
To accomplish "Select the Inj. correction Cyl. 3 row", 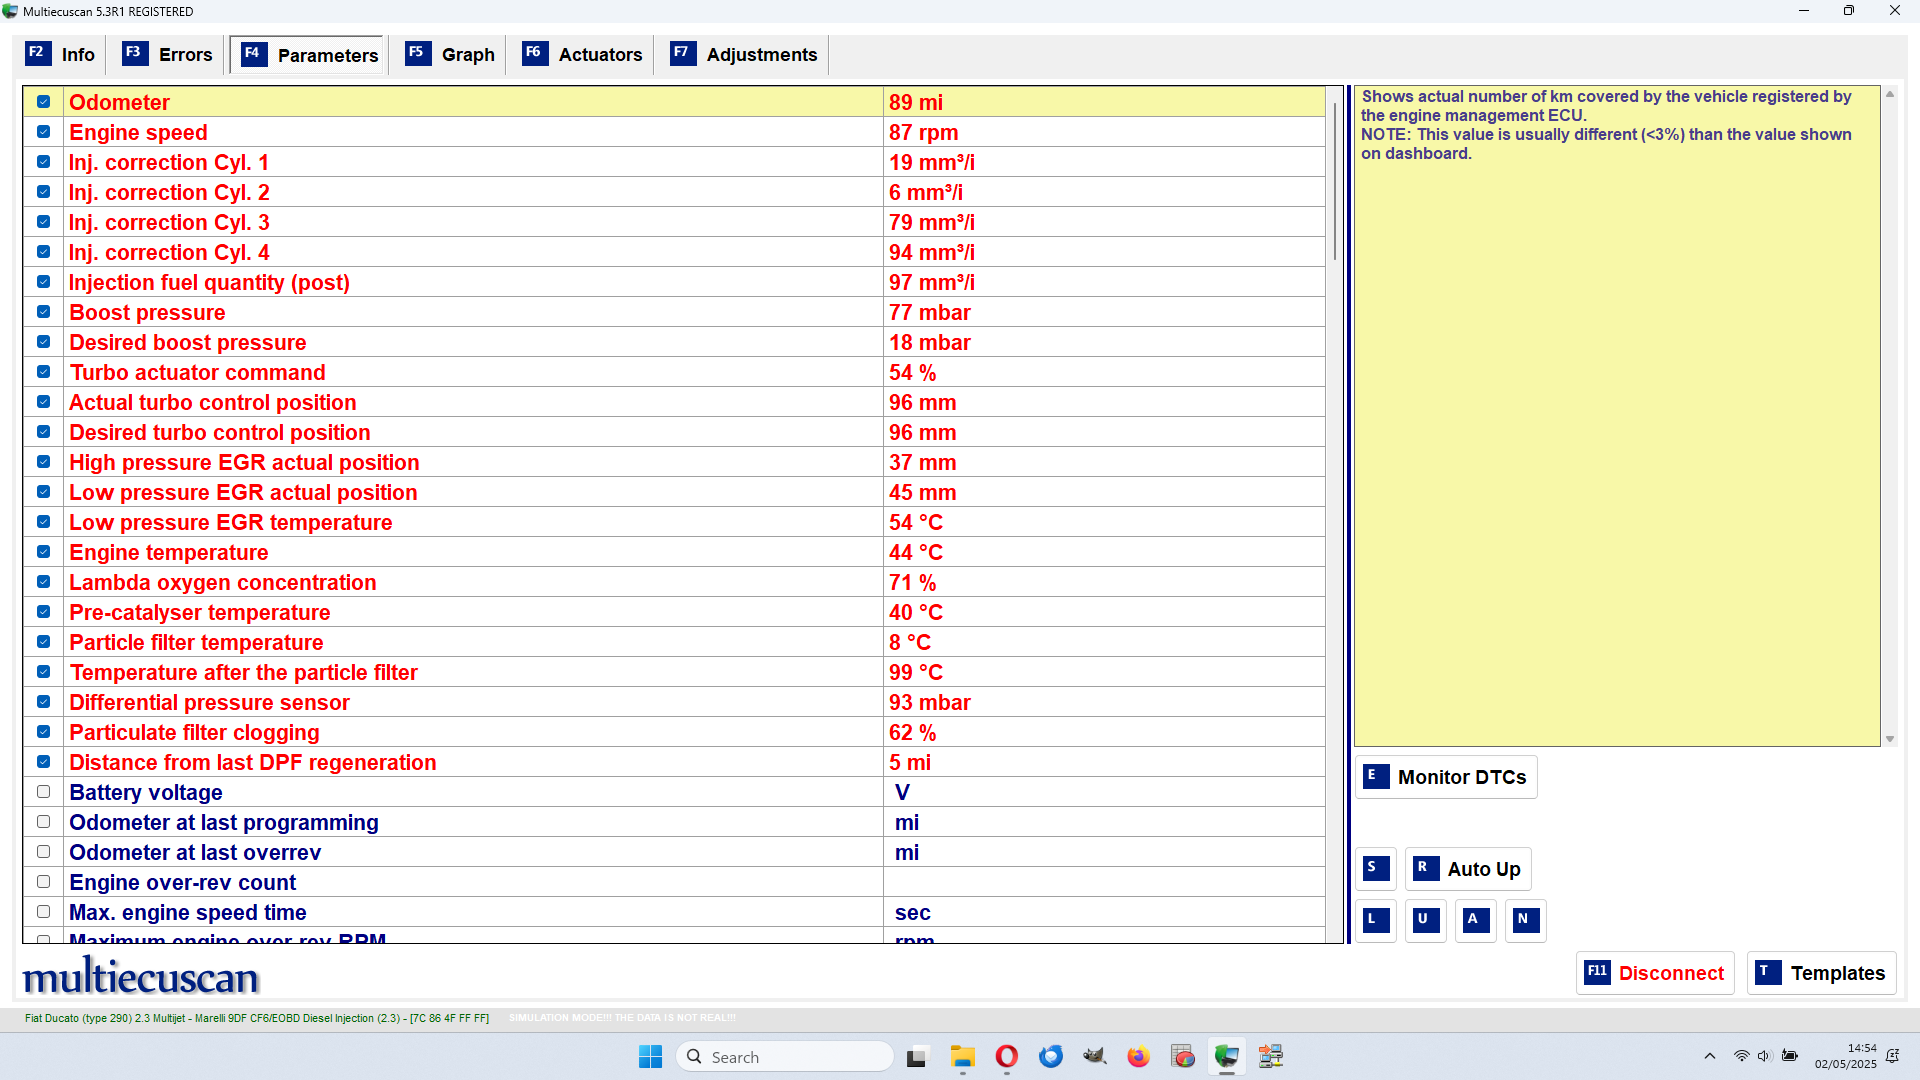I will click(x=675, y=222).
